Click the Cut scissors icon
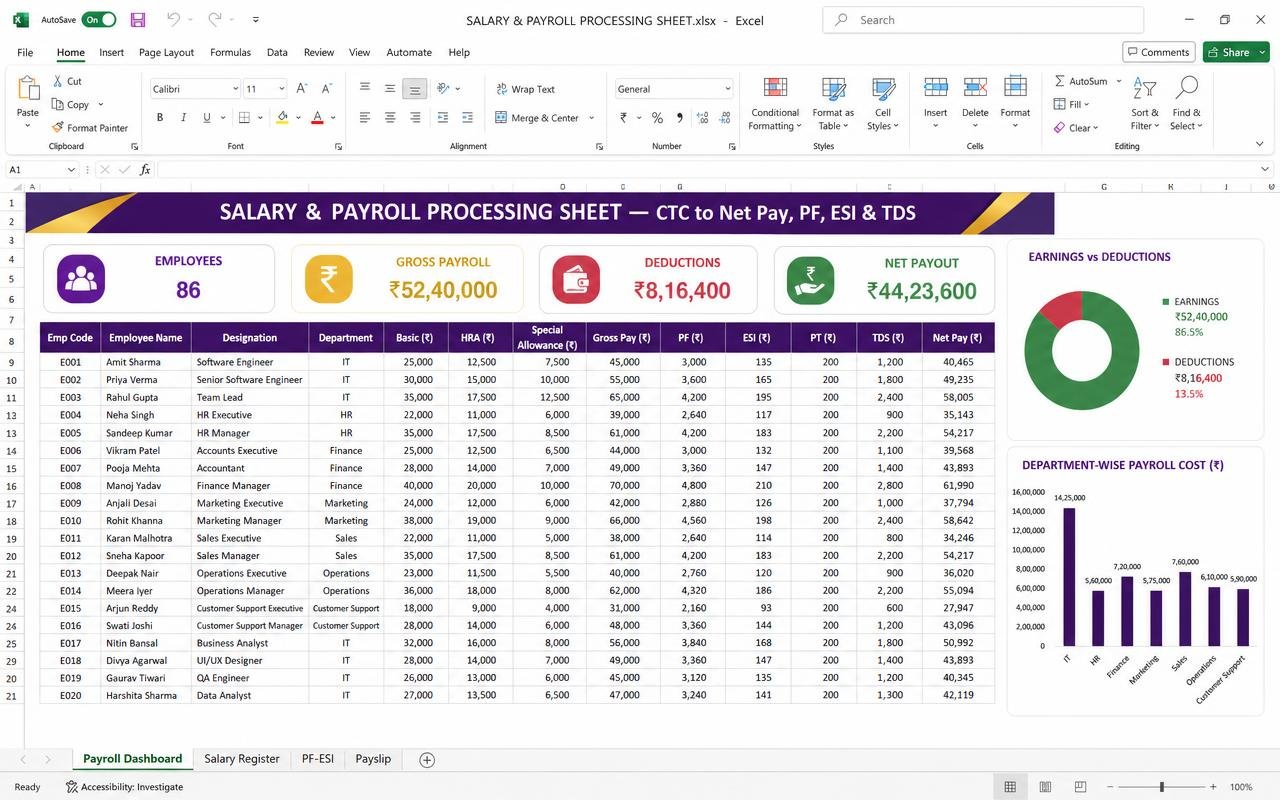Image resolution: width=1280 pixels, height=800 pixels. 58,81
